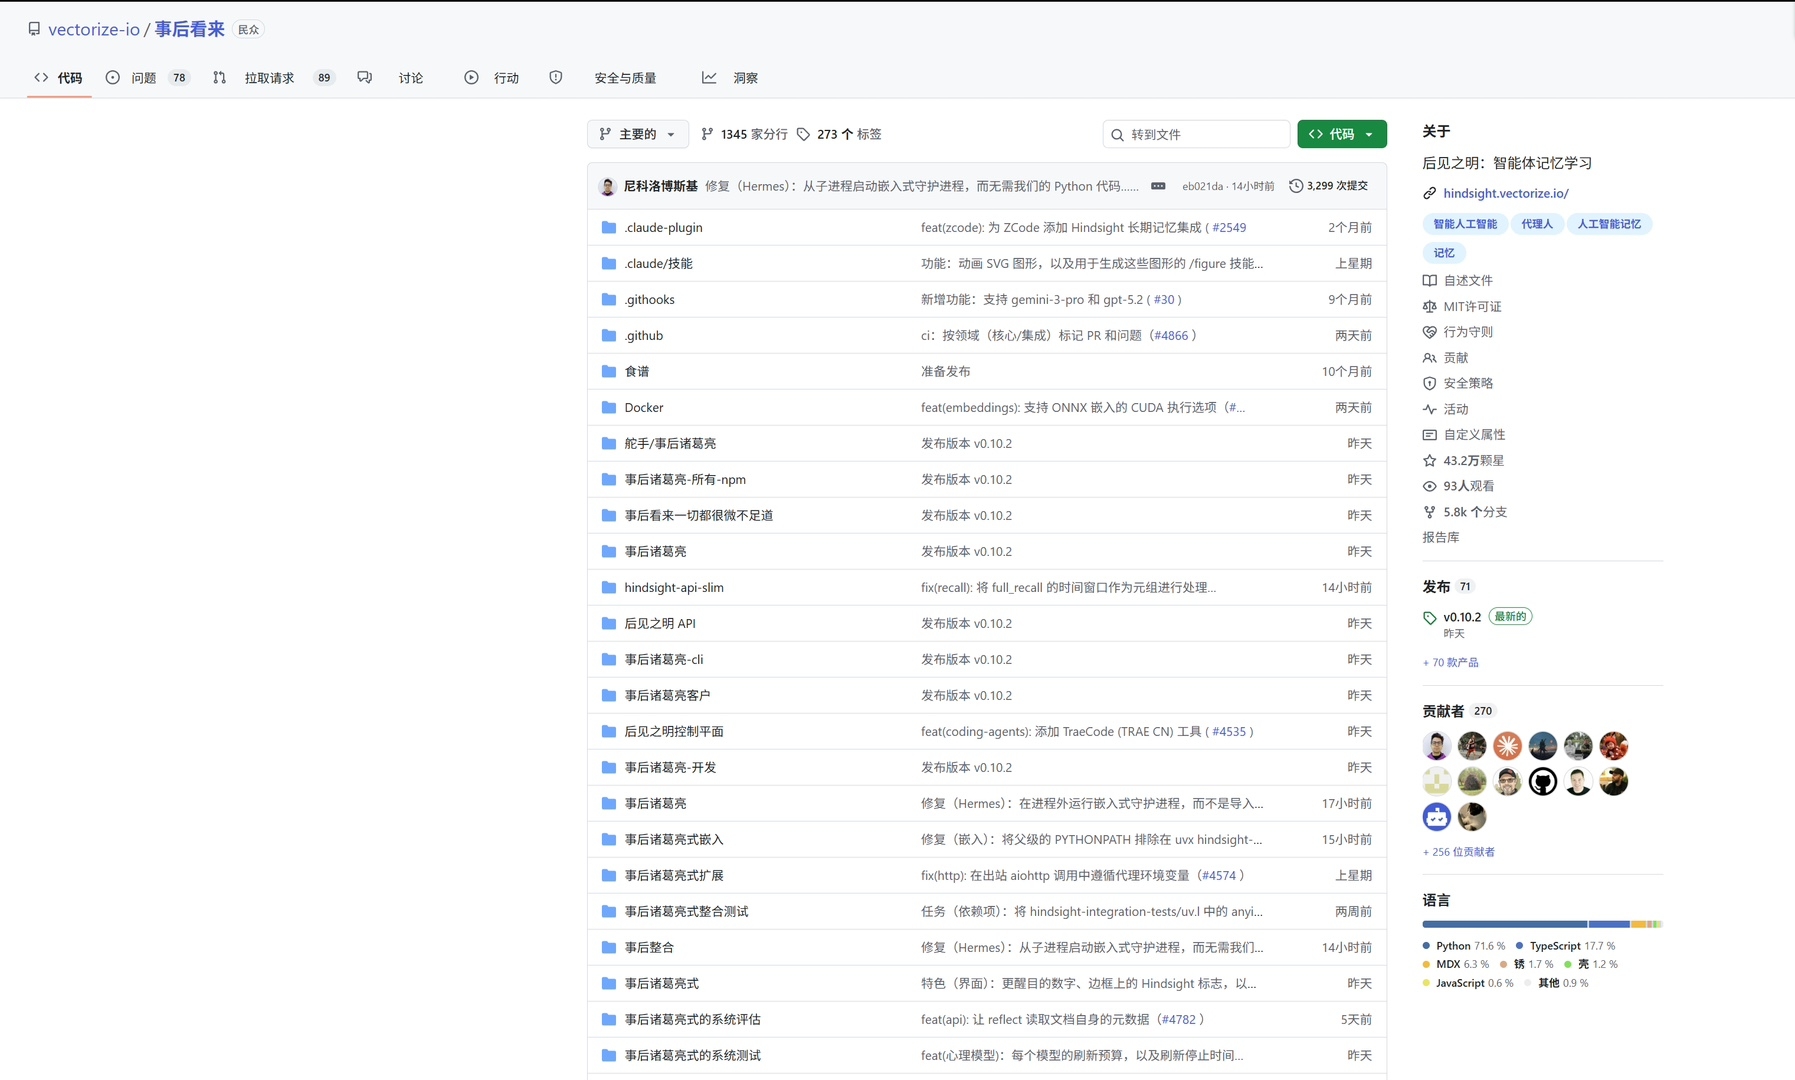Expand commit message ellipsis button
Screen dimensions: 1795x1080
pyautogui.click(x=1158, y=186)
